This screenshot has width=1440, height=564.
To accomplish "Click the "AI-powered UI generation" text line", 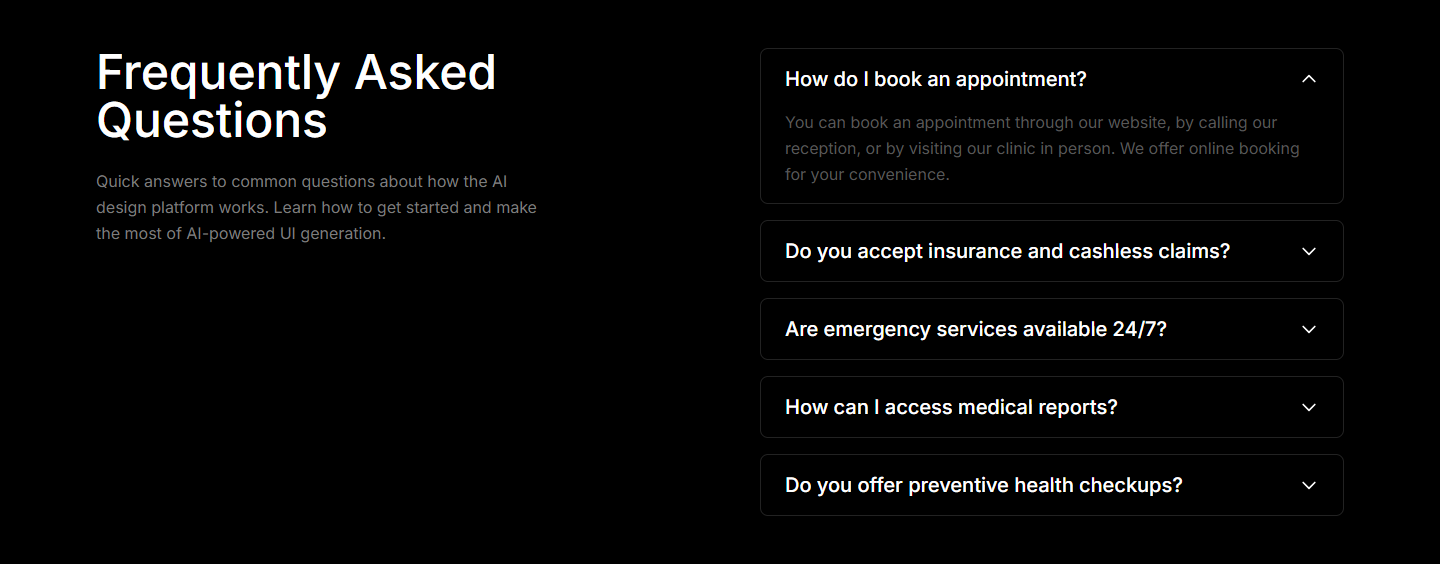I will click(285, 234).
